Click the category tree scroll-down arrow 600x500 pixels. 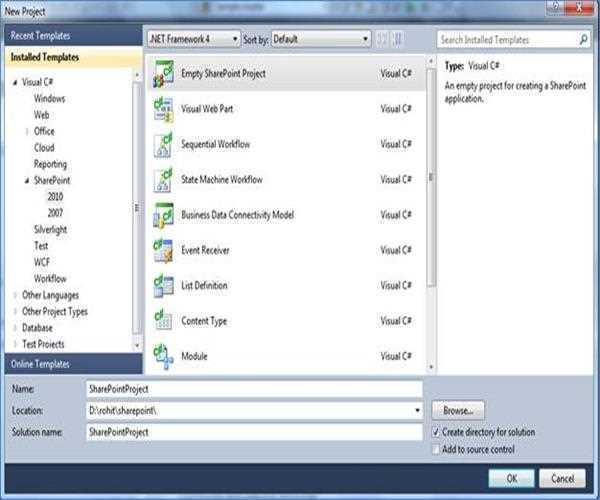pyautogui.click(x=137, y=346)
